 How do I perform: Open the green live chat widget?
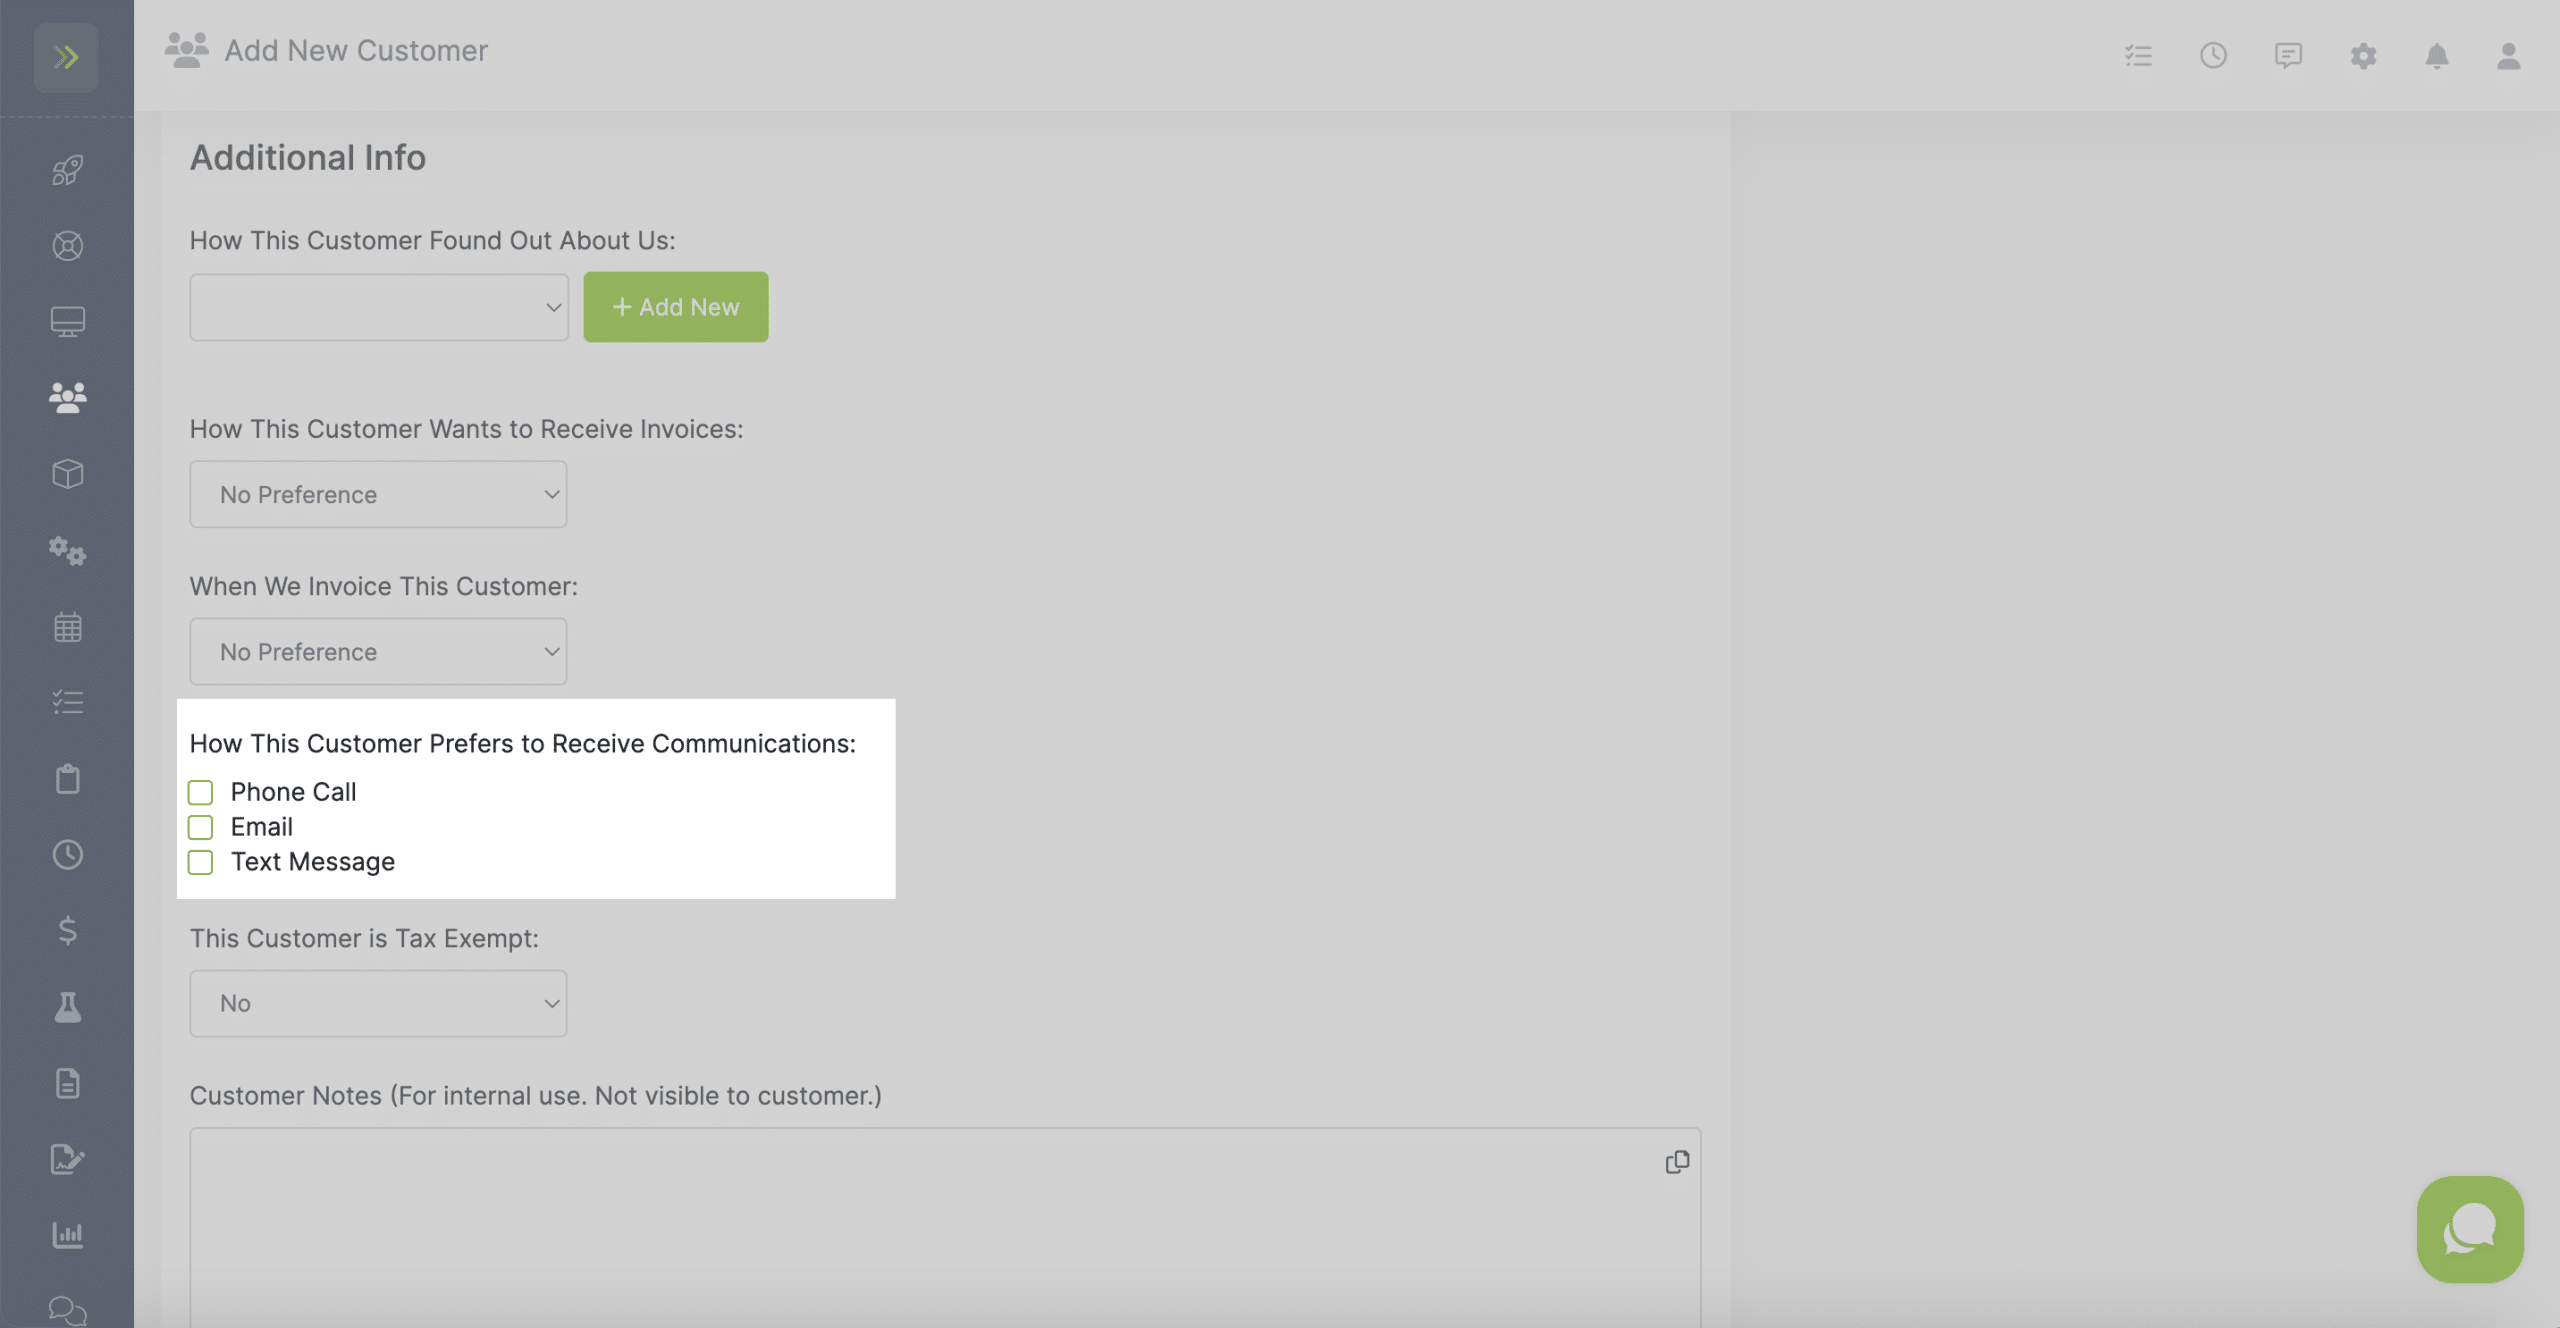pyautogui.click(x=2470, y=1229)
